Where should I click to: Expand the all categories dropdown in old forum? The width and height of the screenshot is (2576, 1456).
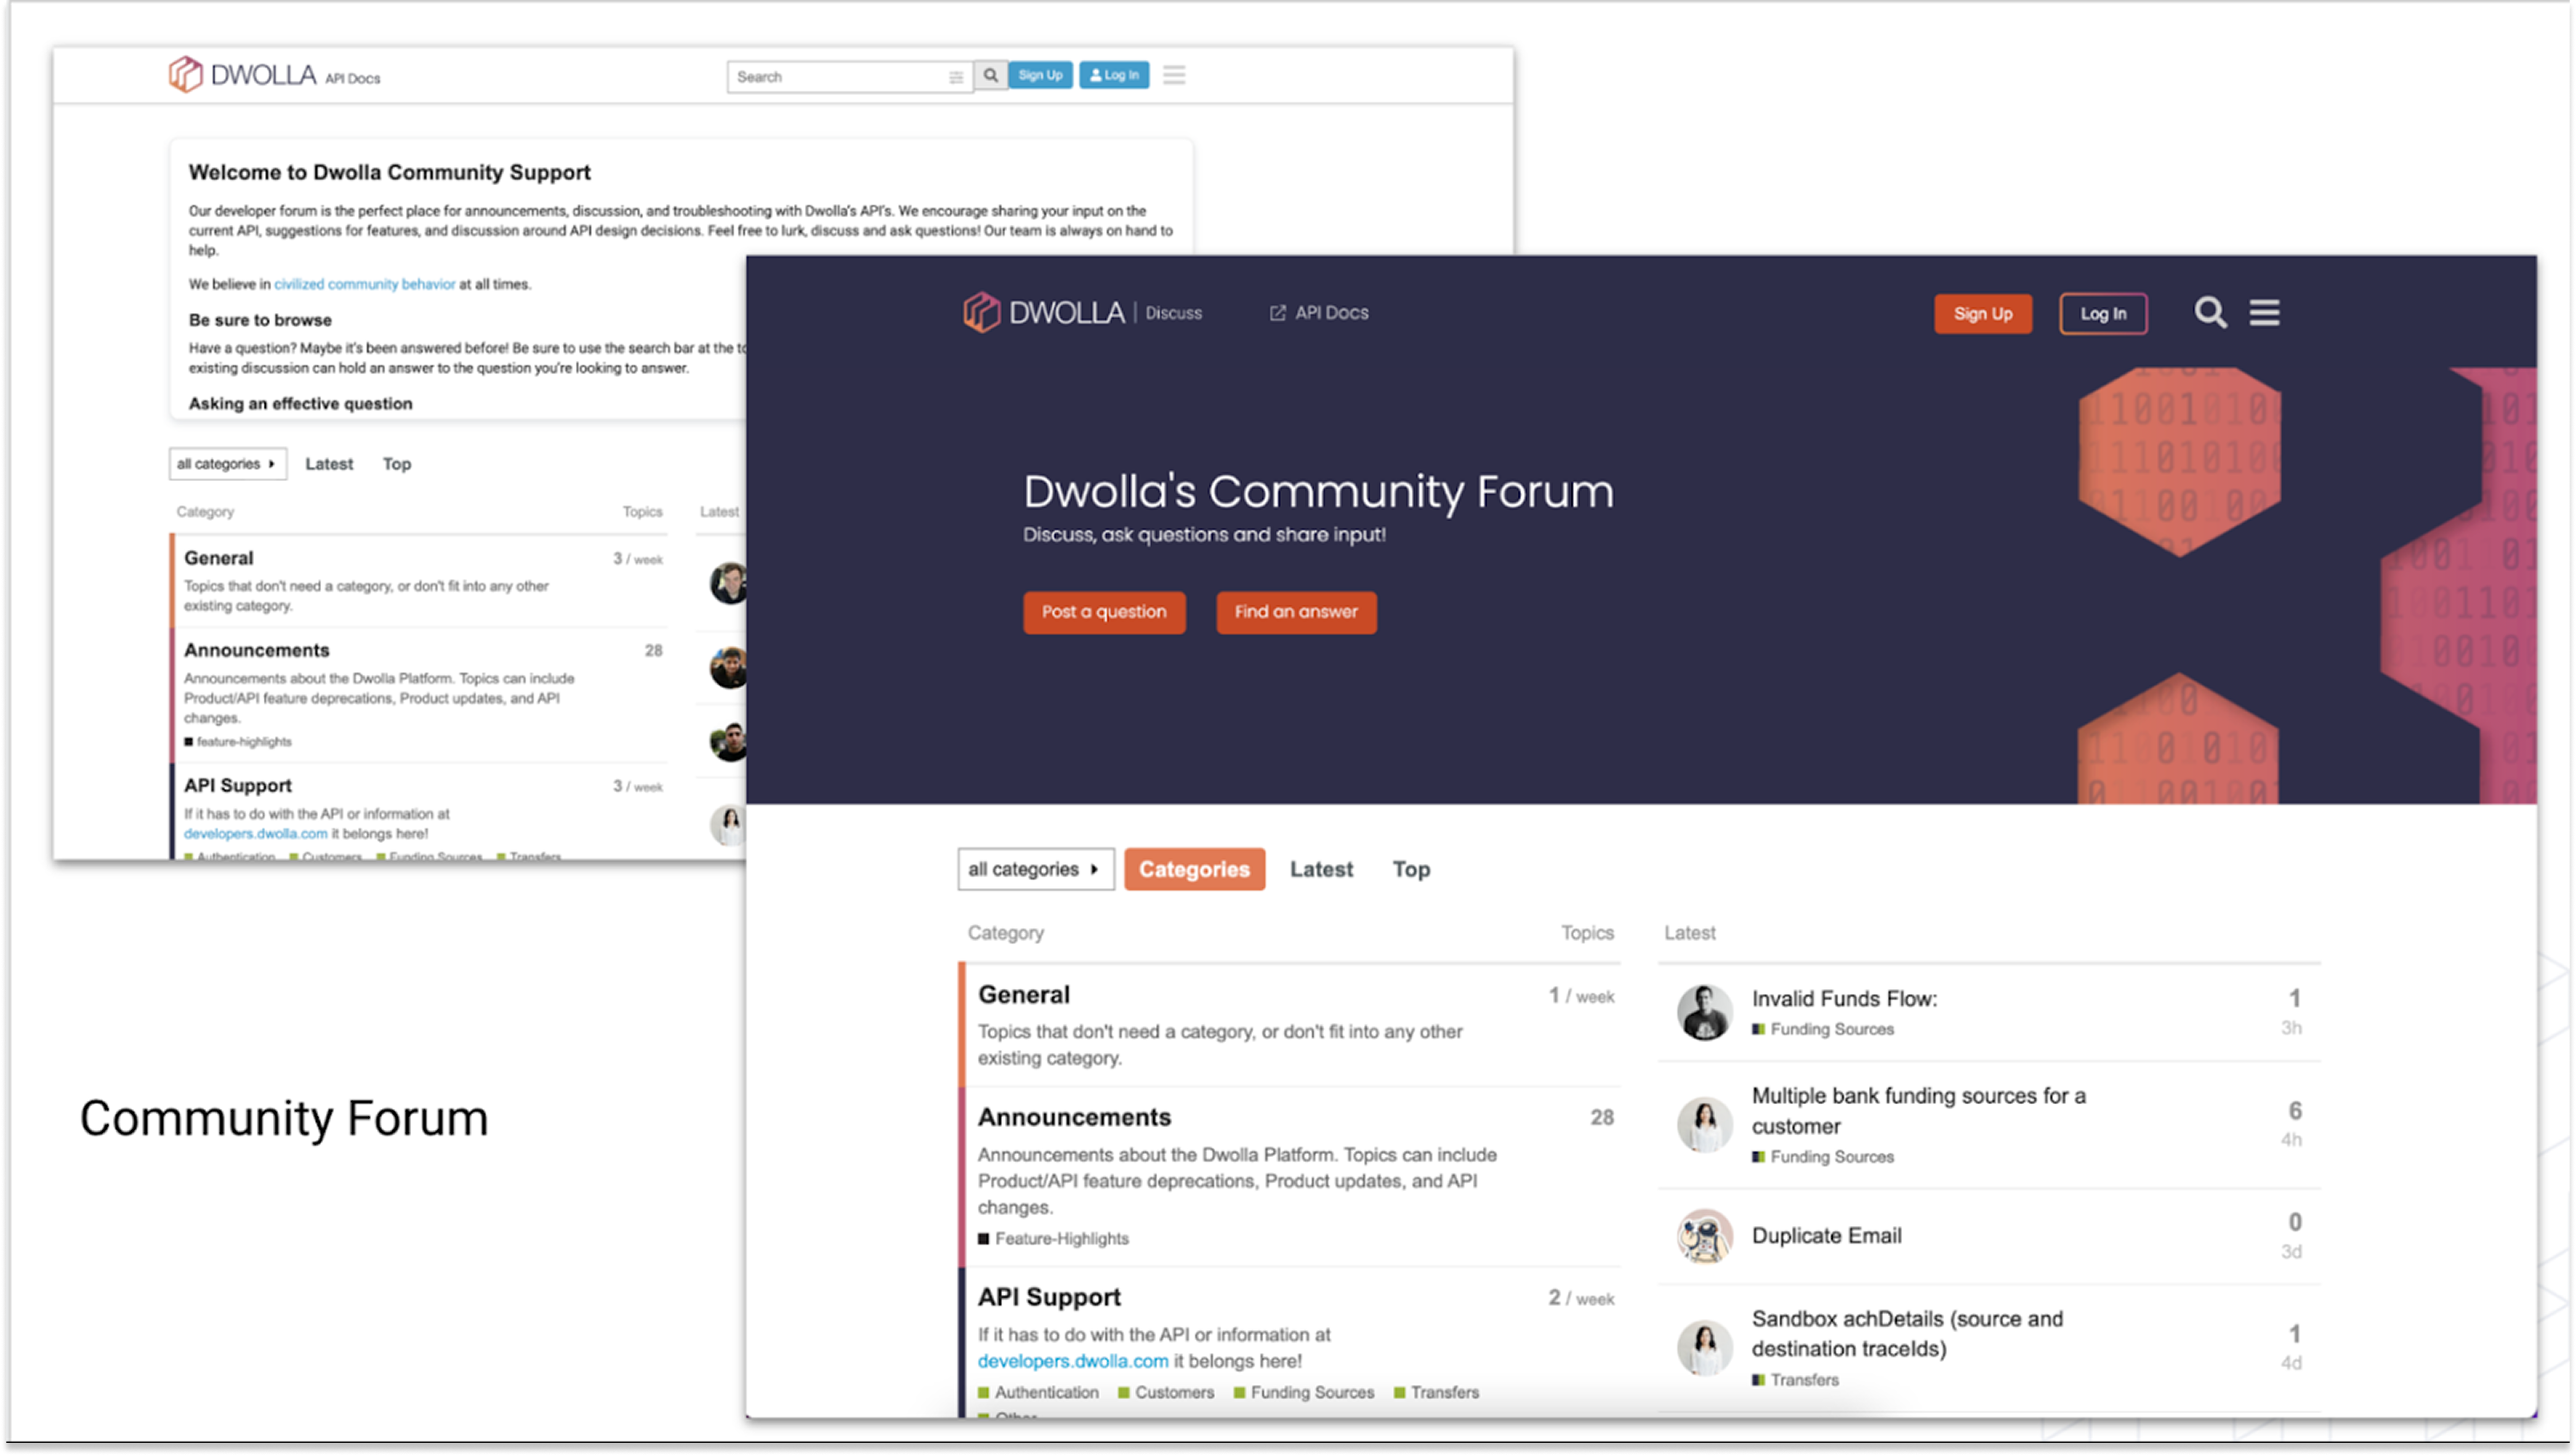point(227,464)
